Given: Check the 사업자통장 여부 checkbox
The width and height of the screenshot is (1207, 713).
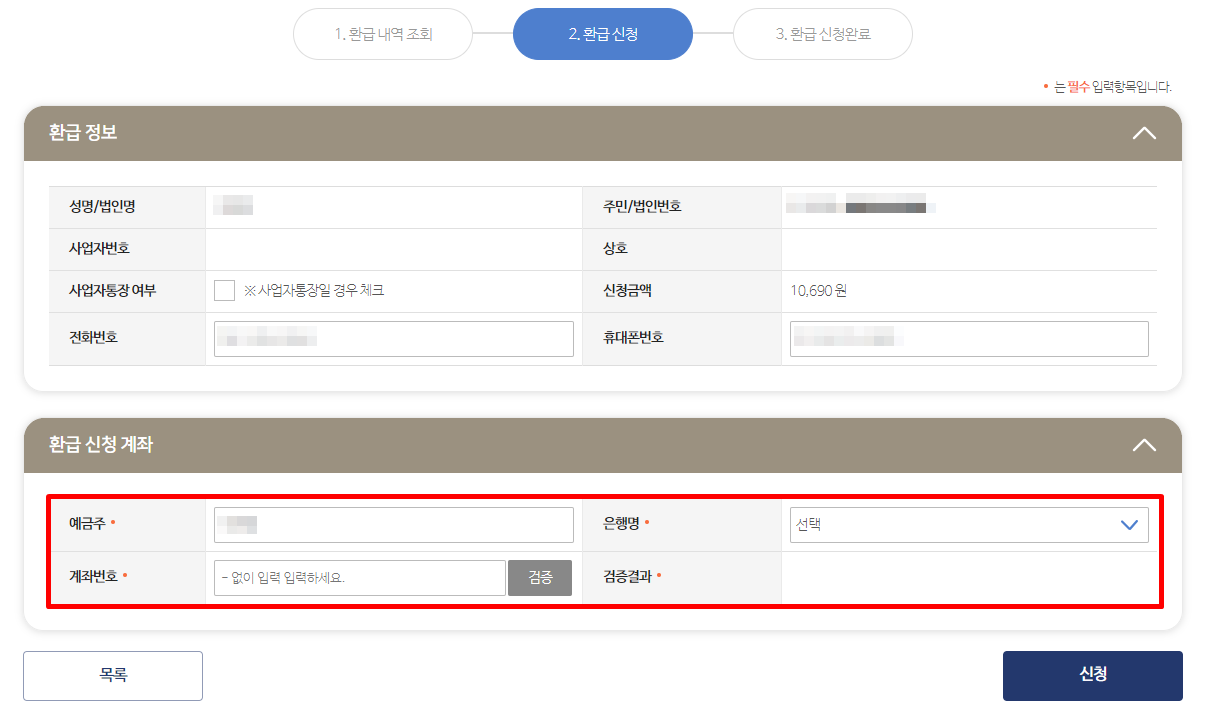Looking at the screenshot, I should point(224,291).
